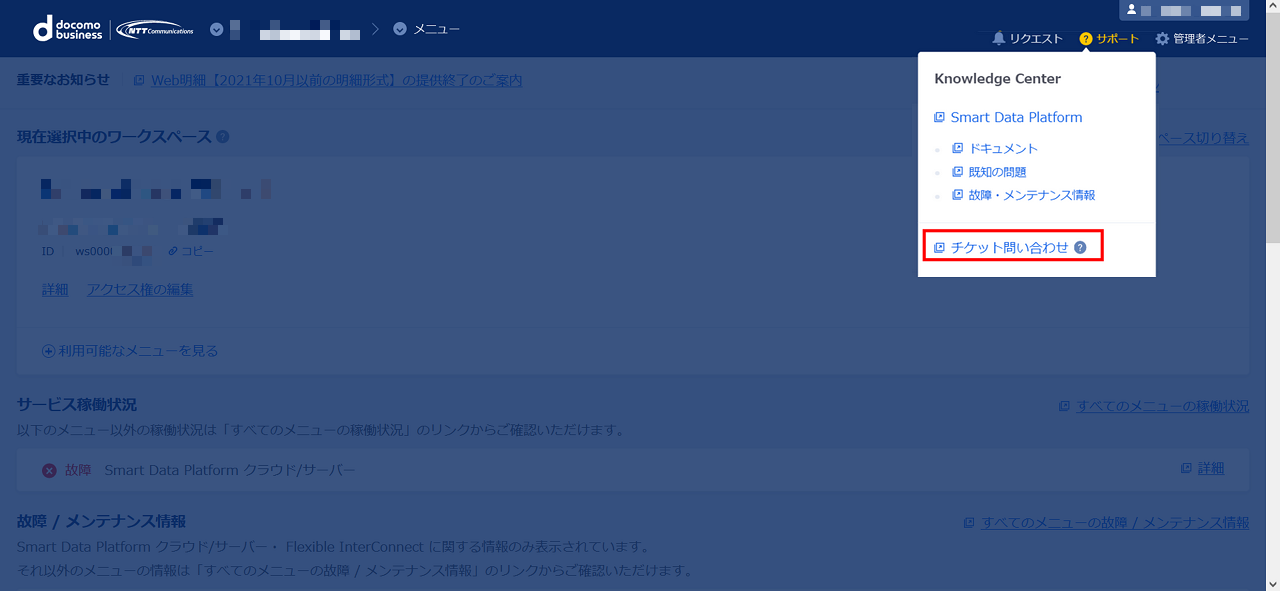Click external-link icon before Web明細 notice

point(139,80)
